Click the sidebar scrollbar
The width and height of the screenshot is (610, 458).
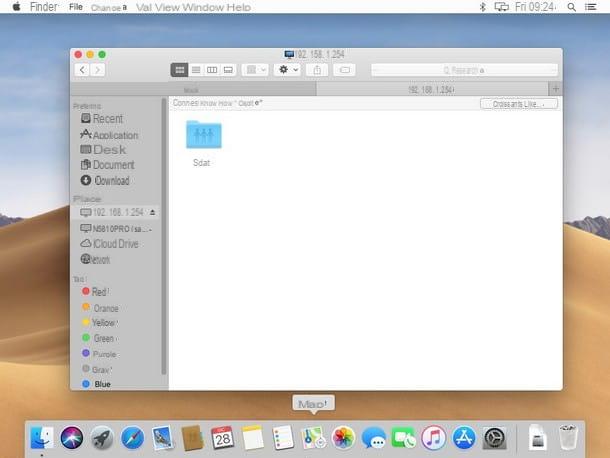coord(164,237)
